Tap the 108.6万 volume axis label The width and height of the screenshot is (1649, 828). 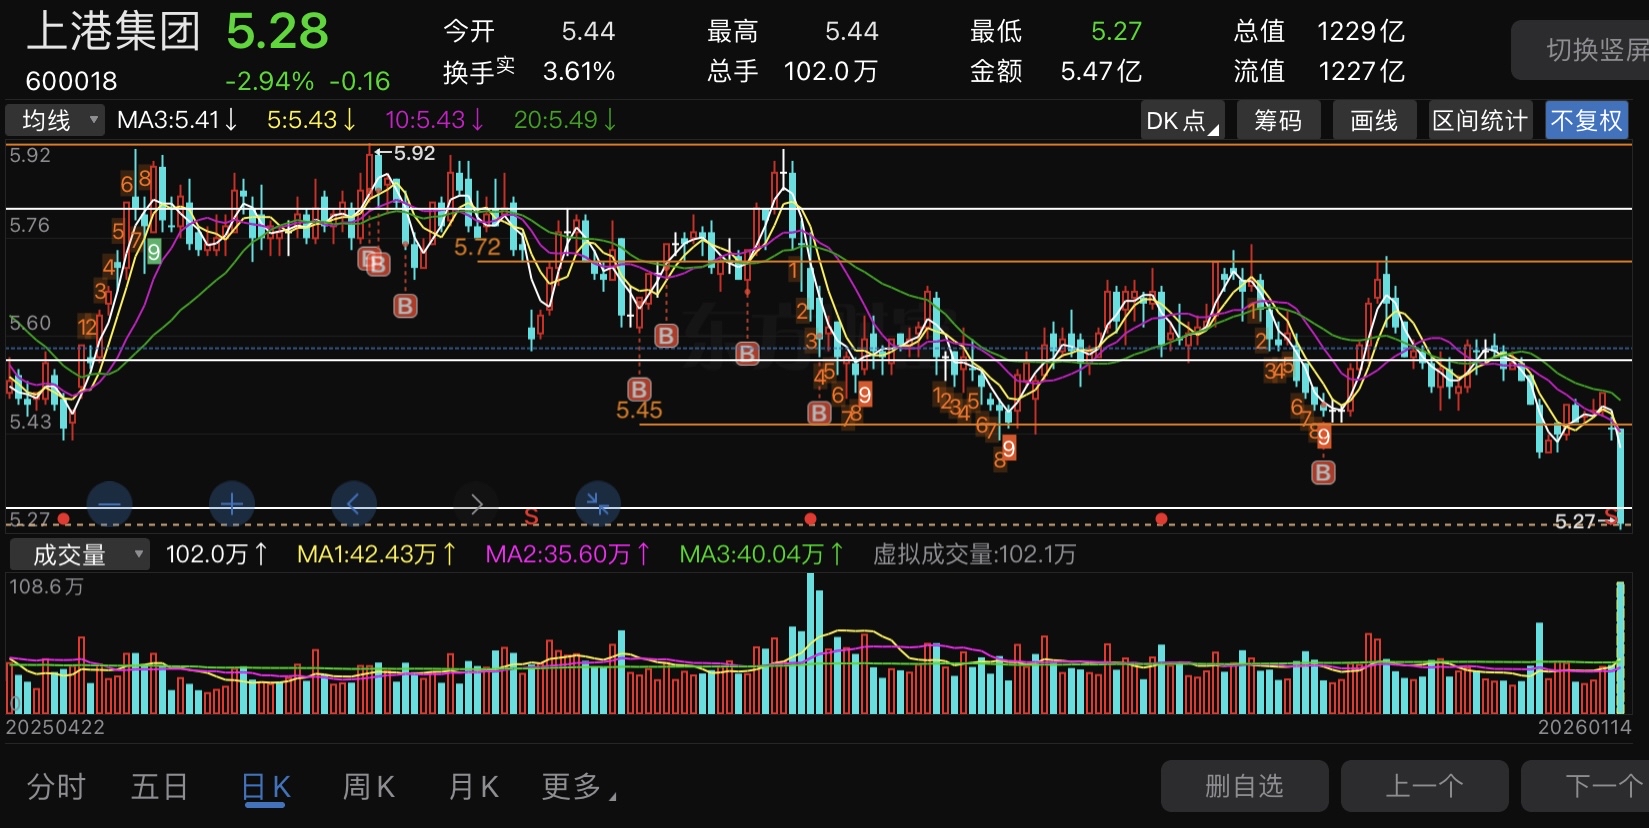(x=46, y=587)
